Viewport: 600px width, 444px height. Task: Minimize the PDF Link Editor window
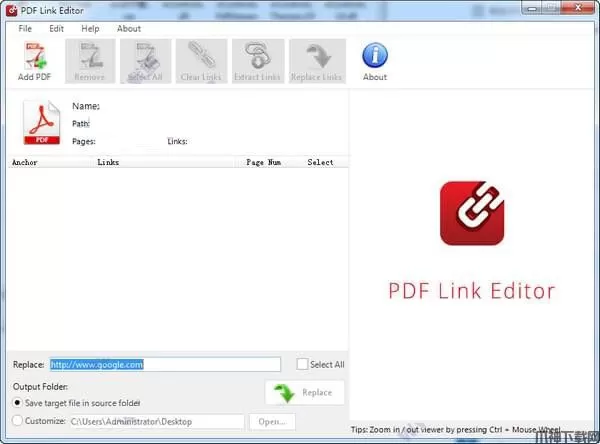(x=532, y=8)
